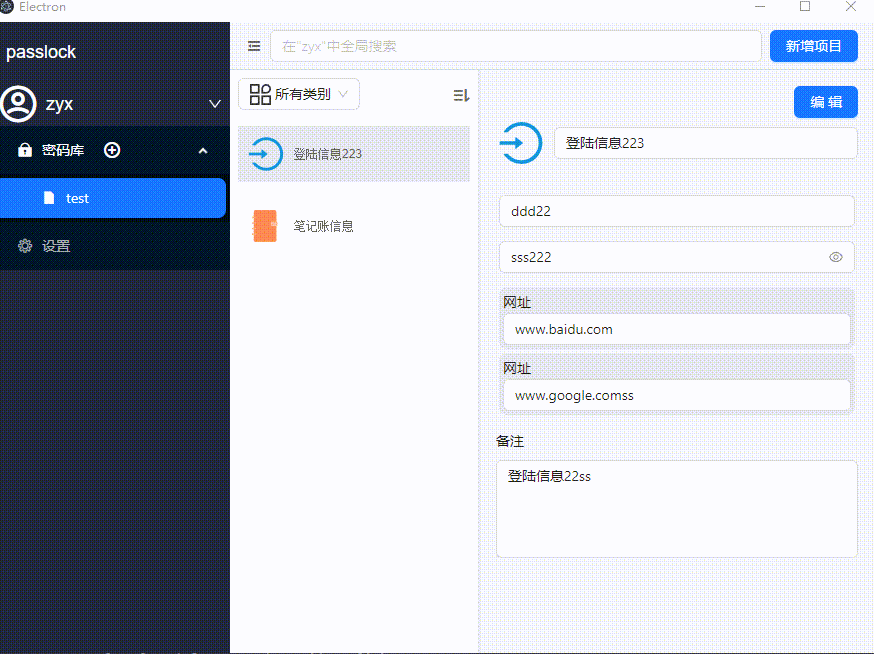Viewport: 874px width, 654px height.
Task: Click the add vault plus icon
Action: point(112,150)
